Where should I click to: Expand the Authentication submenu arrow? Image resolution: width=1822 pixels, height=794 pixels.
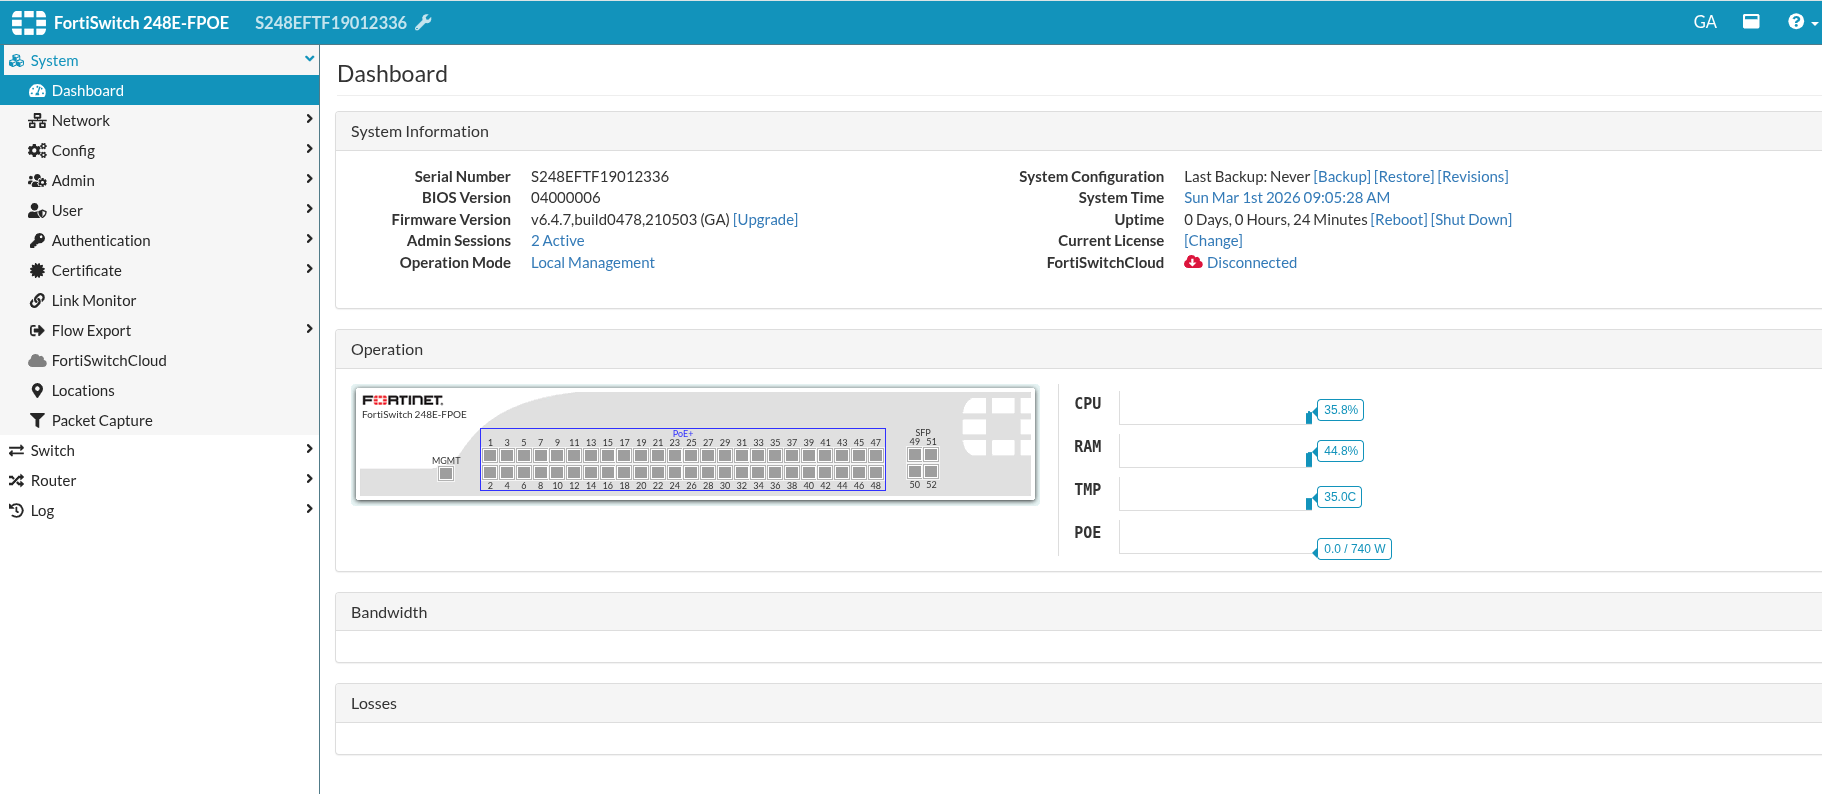(x=309, y=239)
